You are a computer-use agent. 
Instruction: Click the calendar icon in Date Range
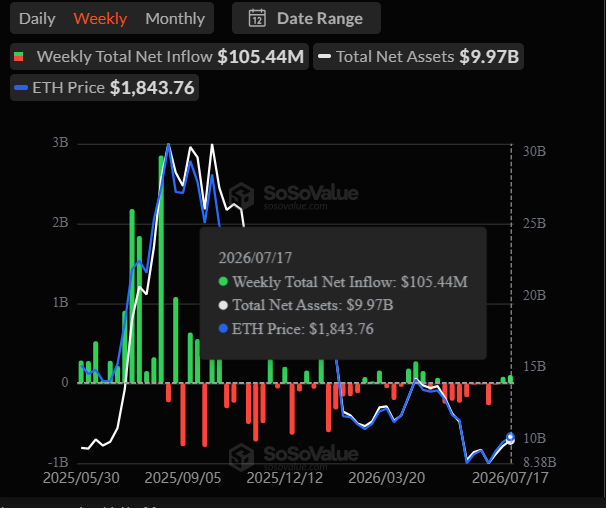pyautogui.click(x=257, y=18)
